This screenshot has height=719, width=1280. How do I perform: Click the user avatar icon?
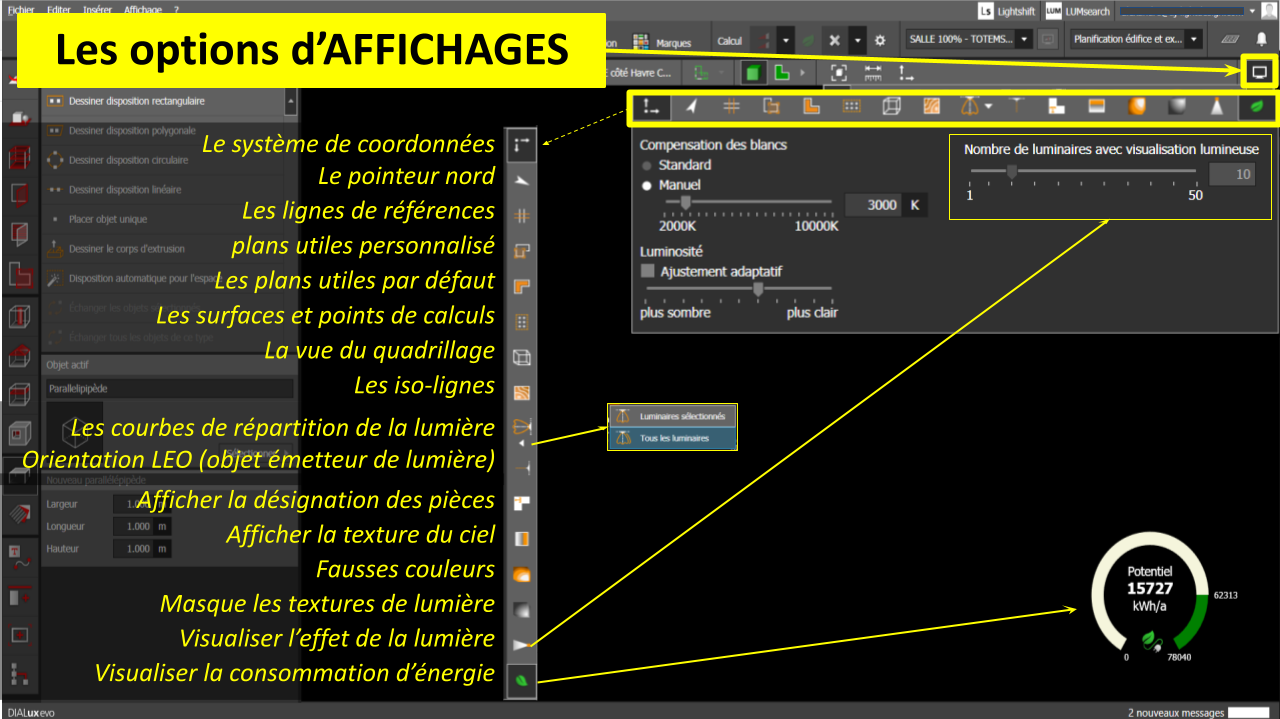[1268, 11]
